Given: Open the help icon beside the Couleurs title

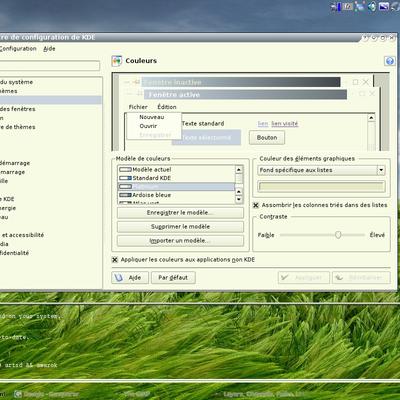Looking at the screenshot, I should coord(389,61).
